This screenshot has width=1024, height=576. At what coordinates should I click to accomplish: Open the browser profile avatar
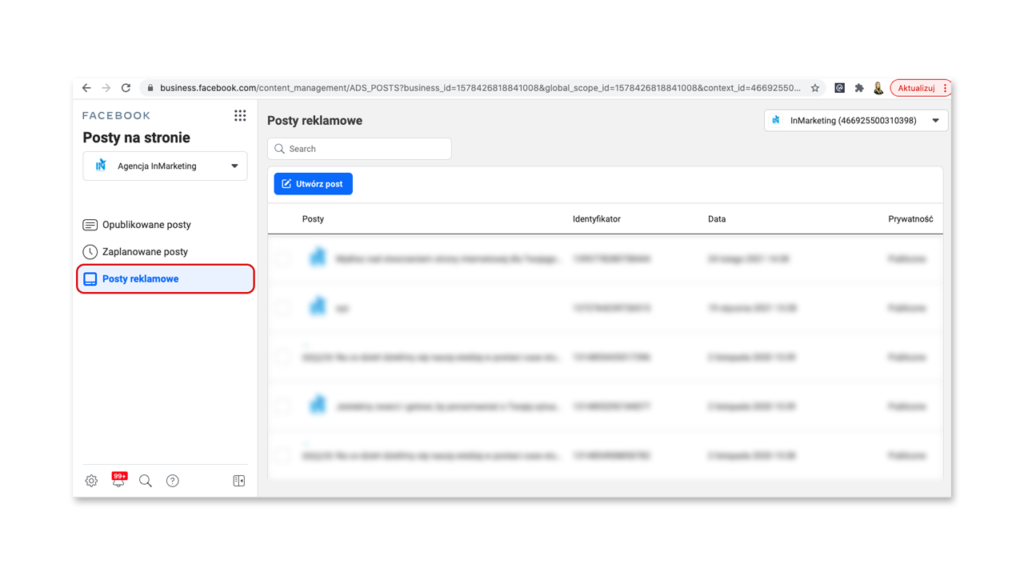click(878, 88)
